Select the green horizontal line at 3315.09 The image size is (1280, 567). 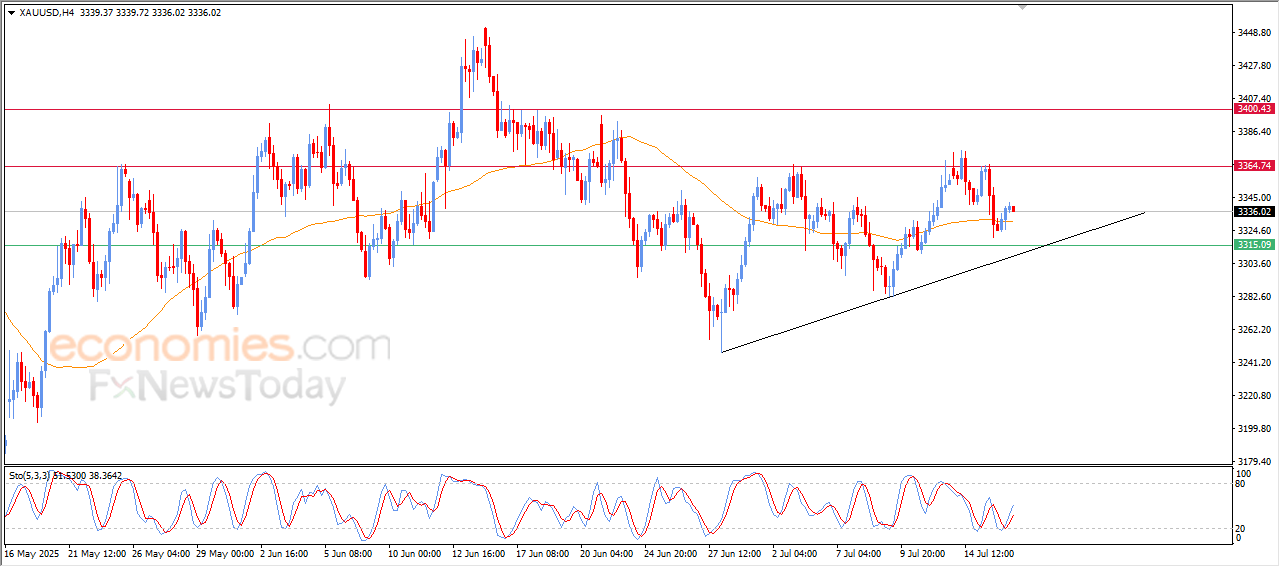click(x=617, y=245)
